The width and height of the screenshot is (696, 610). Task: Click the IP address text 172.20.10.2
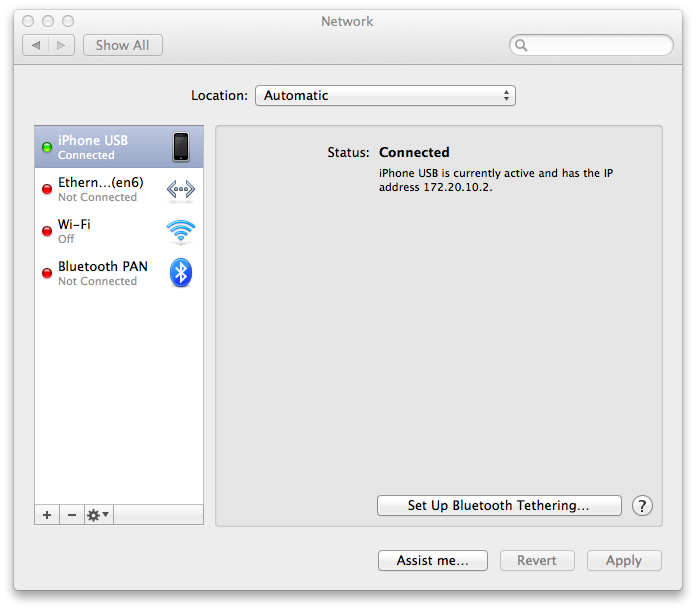[x=458, y=187]
